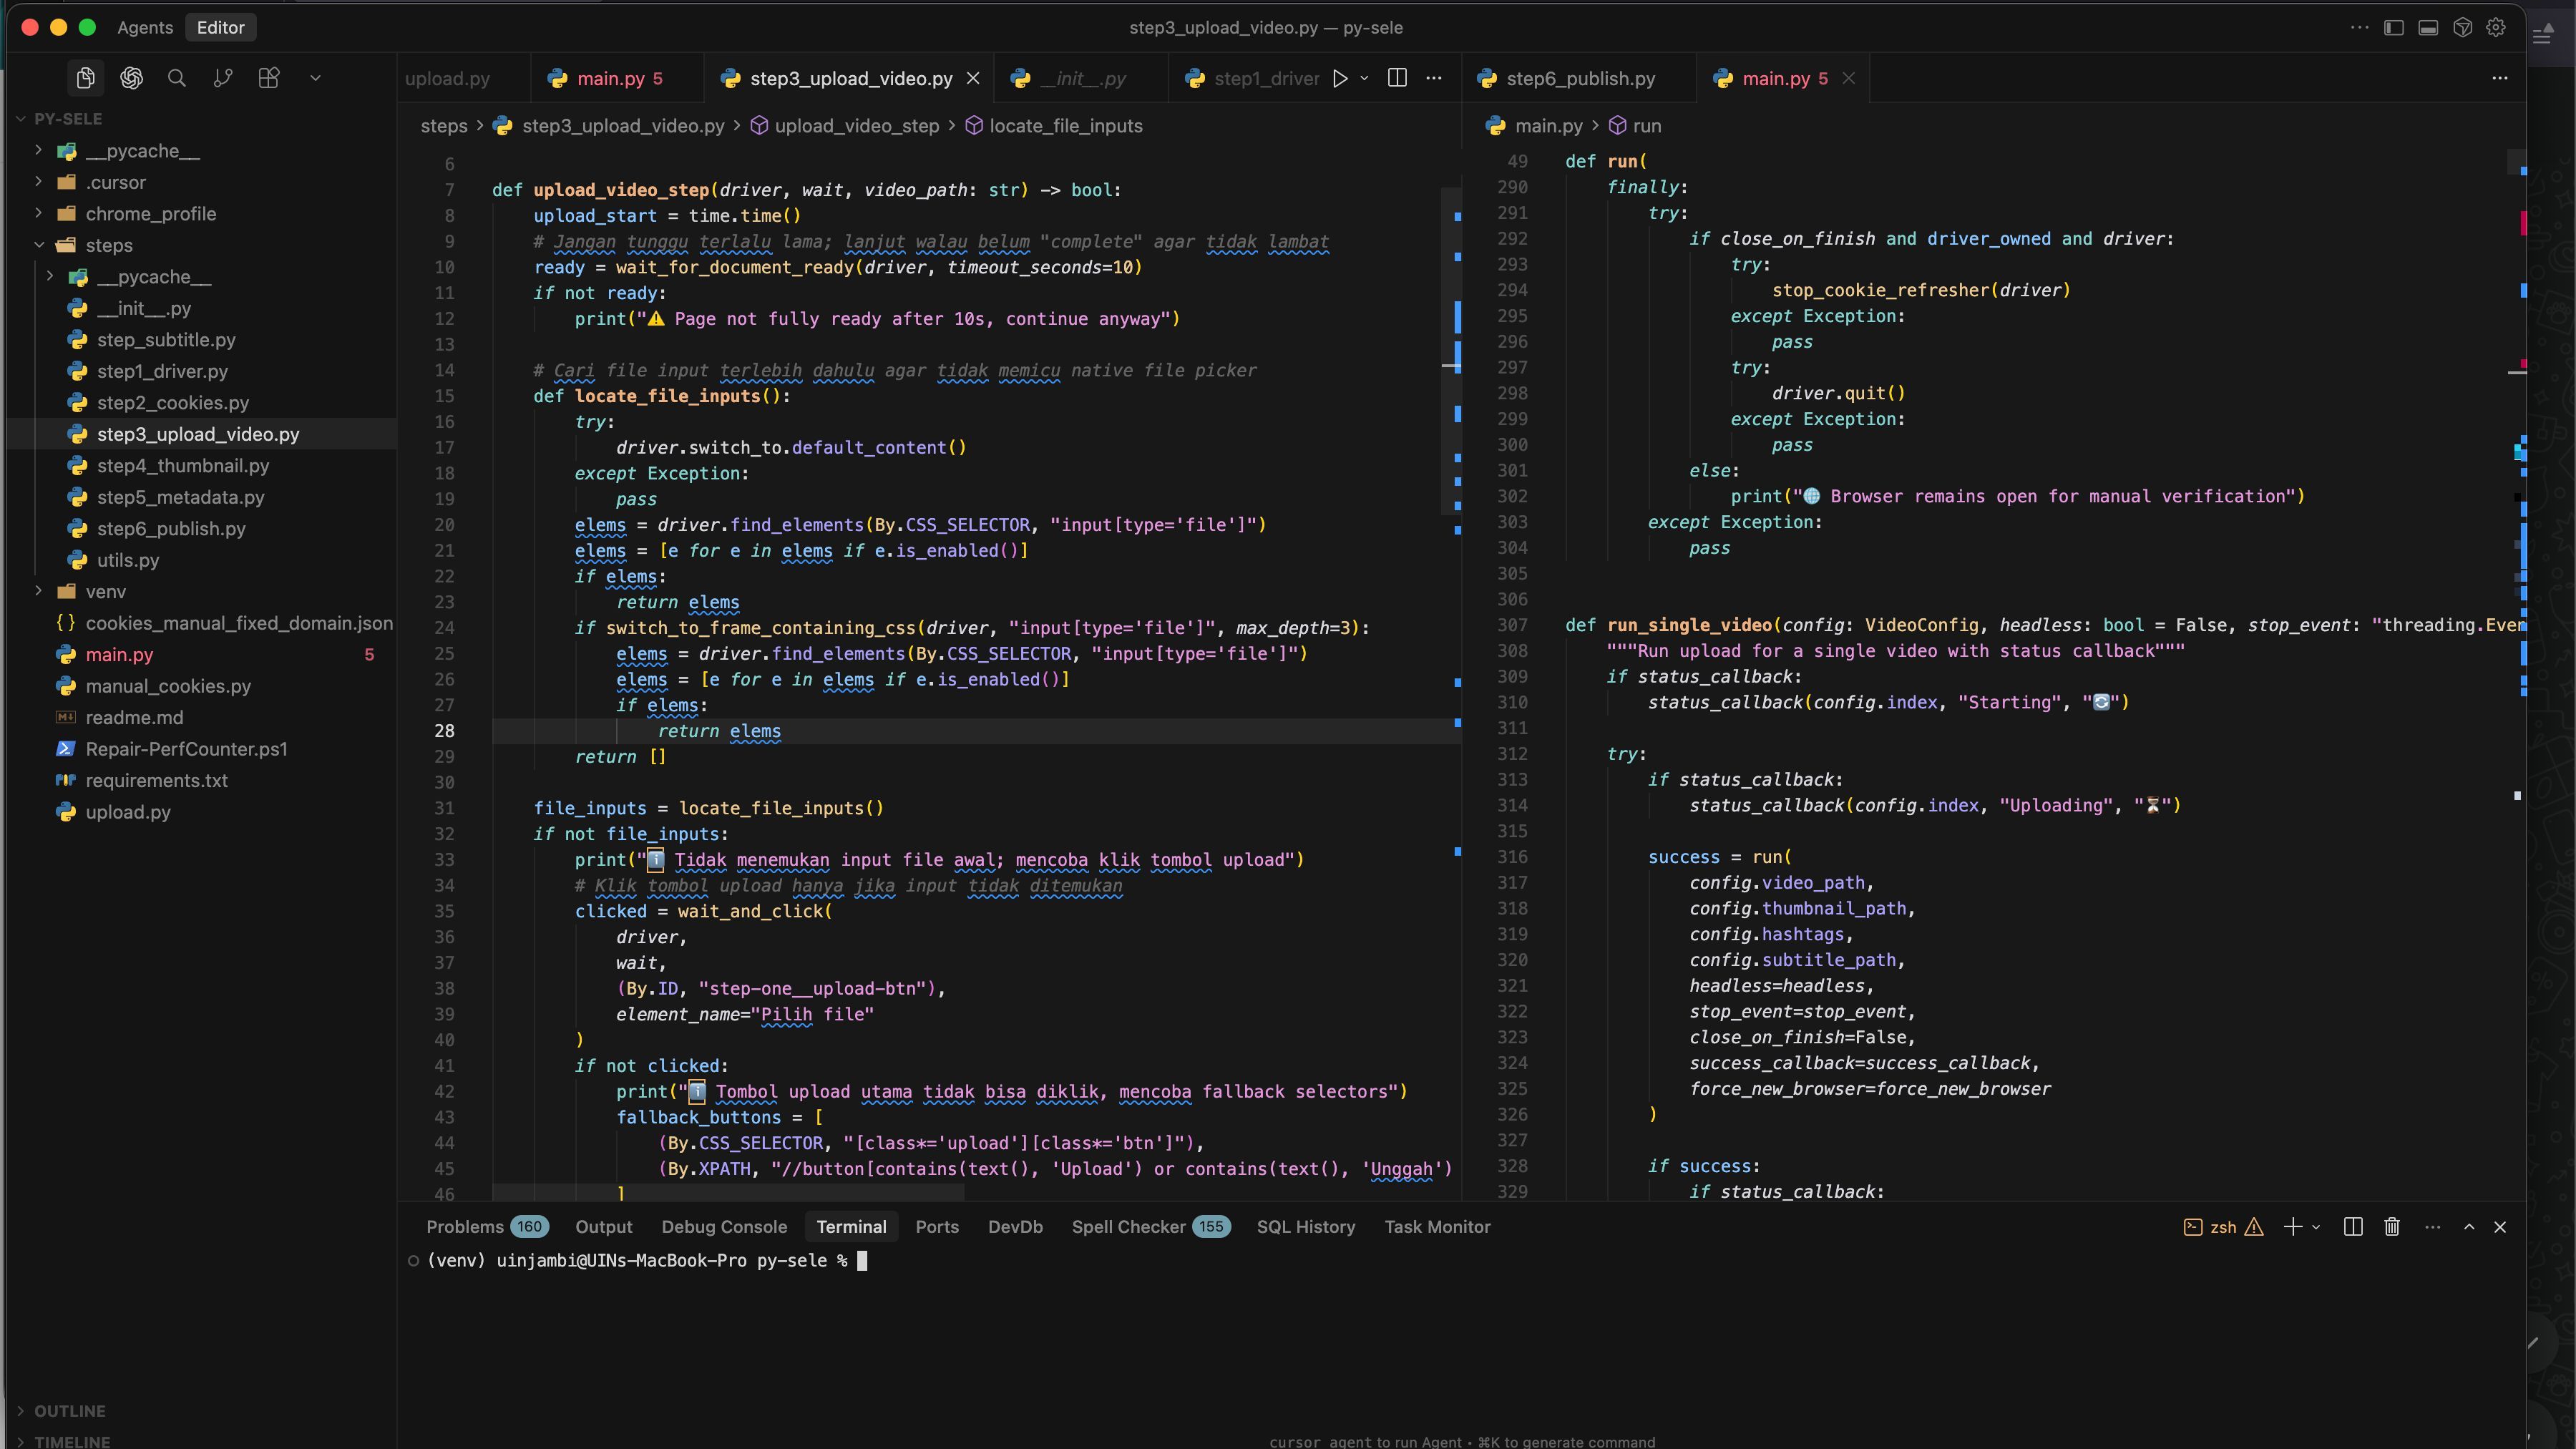Toggle the primary sidebar layout icon
The height and width of the screenshot is (1449, 2576).
[x=2394, y=28]
